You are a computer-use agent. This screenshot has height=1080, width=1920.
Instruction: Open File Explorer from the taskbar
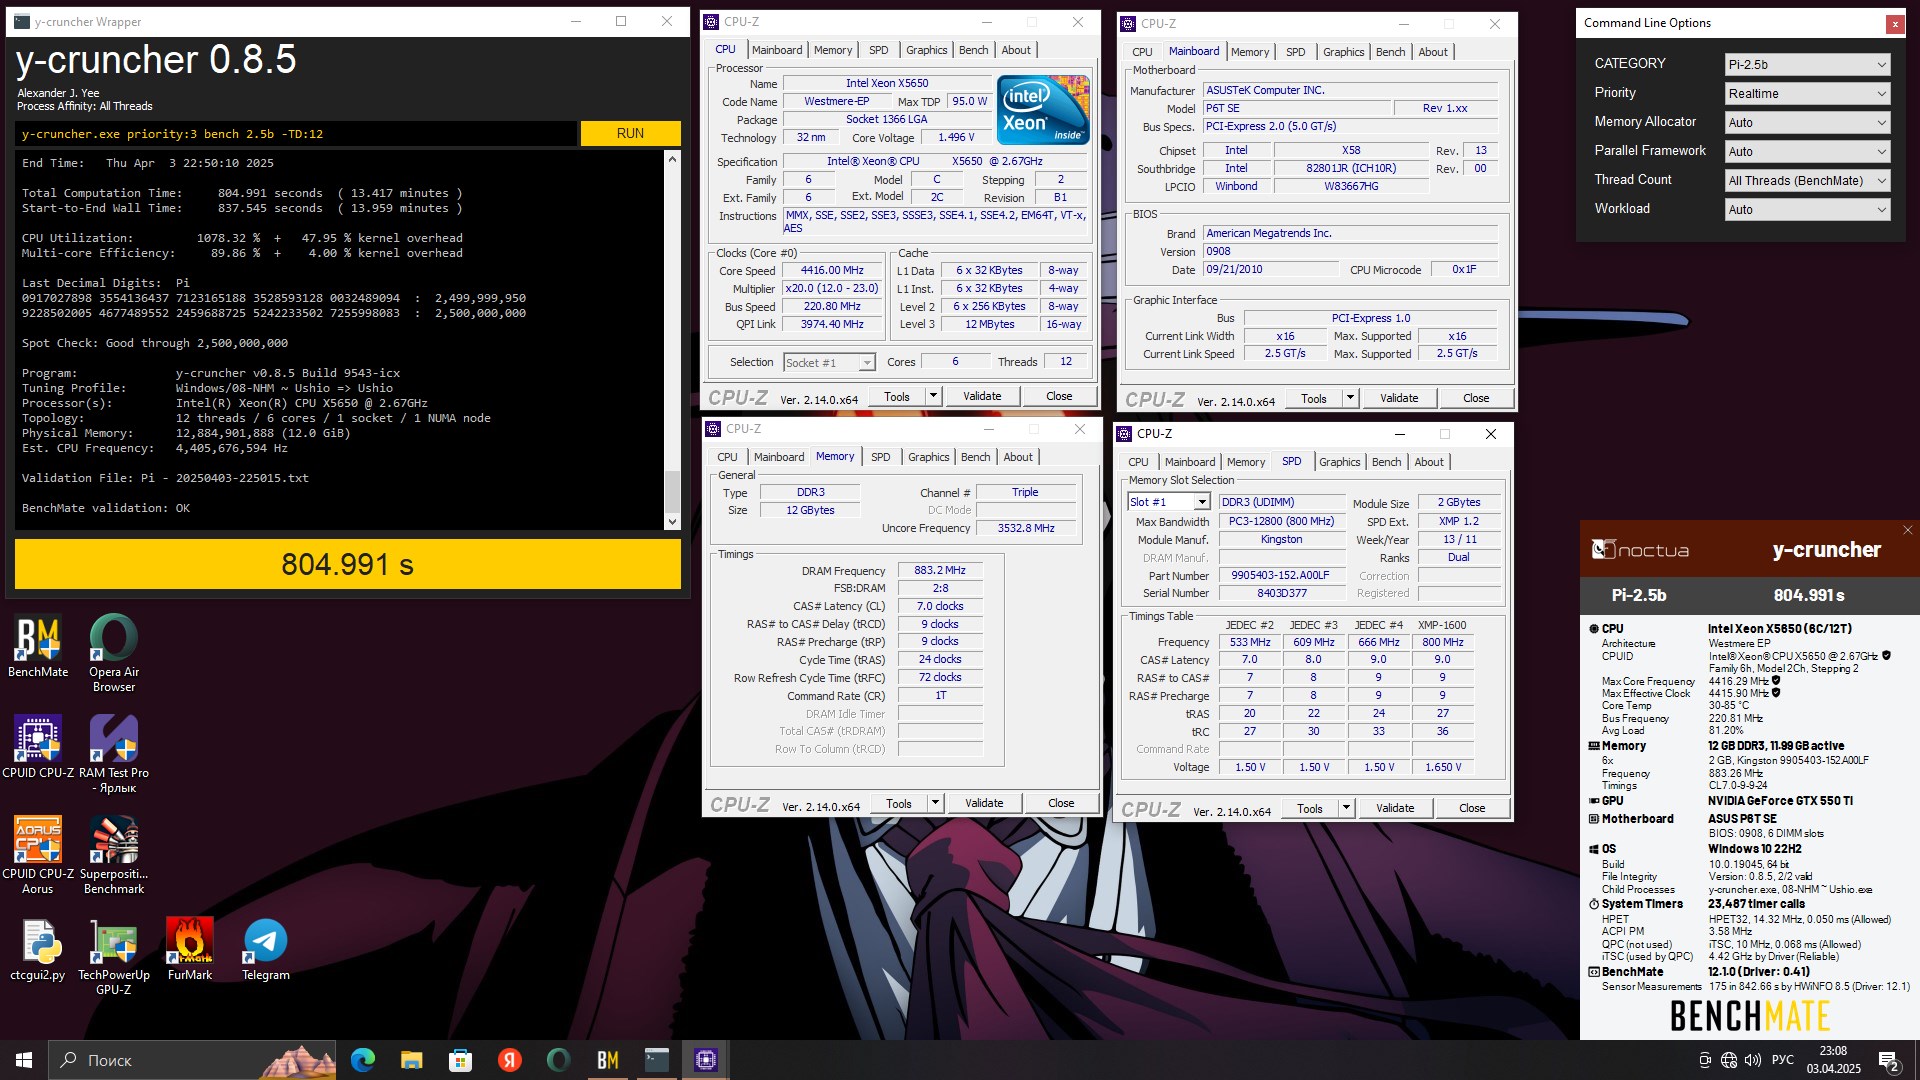point(411,1060)
